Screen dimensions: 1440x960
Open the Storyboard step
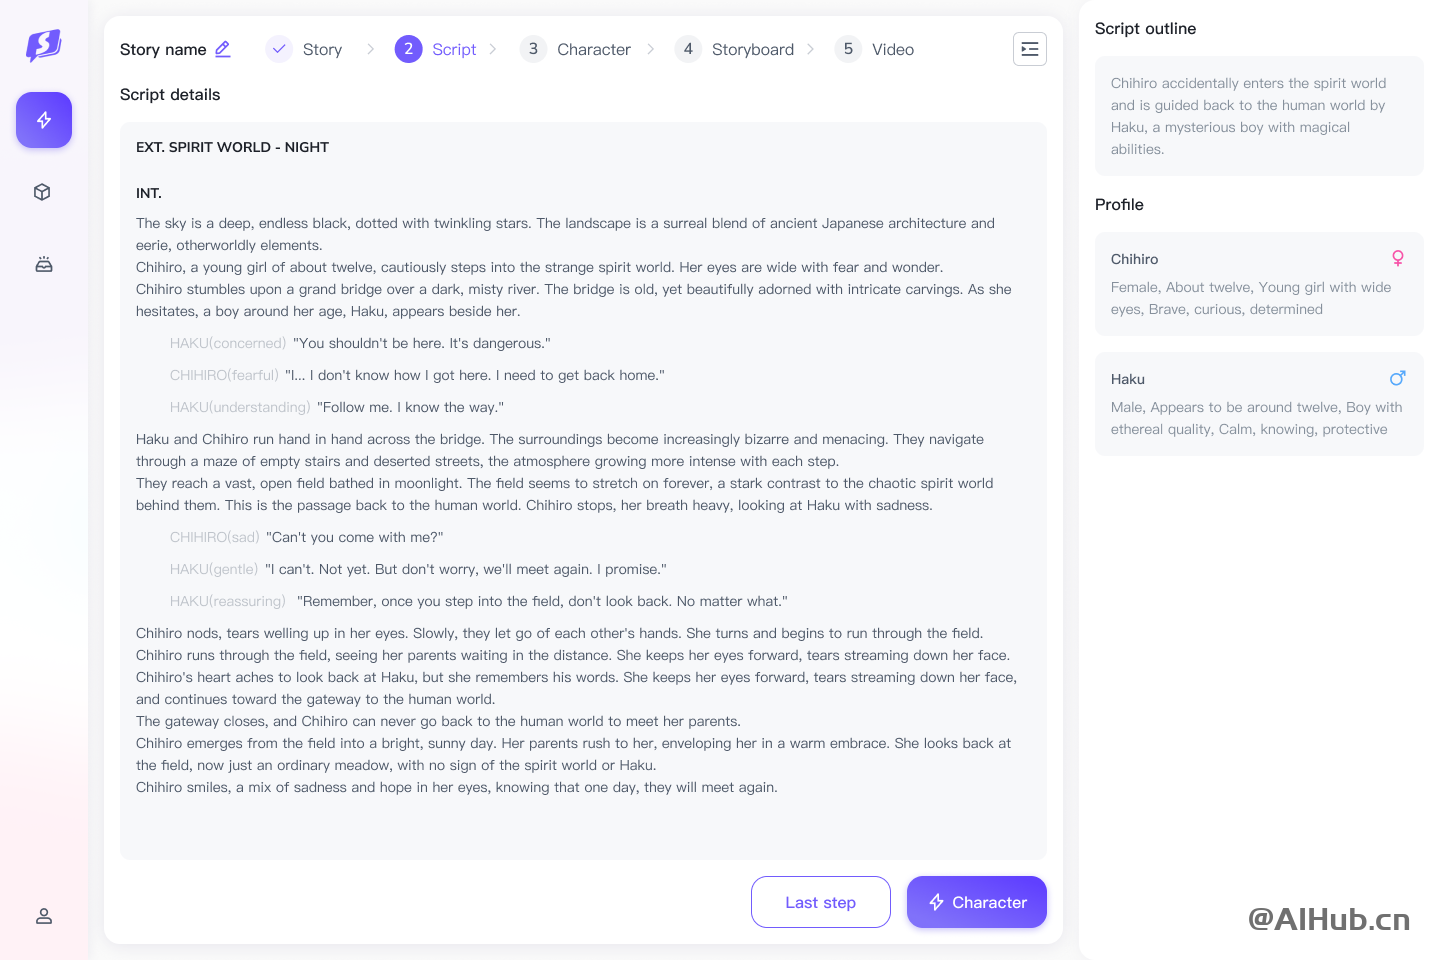(734, 49)
